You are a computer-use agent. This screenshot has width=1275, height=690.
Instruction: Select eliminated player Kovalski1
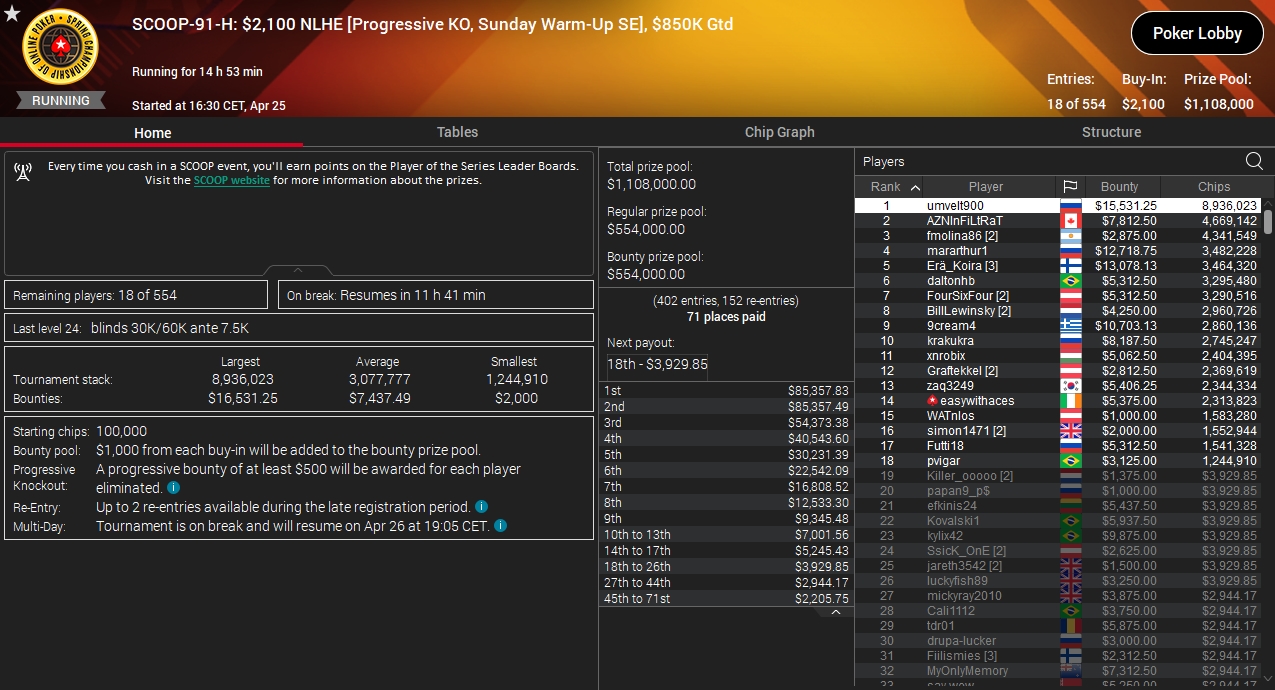click(1058, 521)
